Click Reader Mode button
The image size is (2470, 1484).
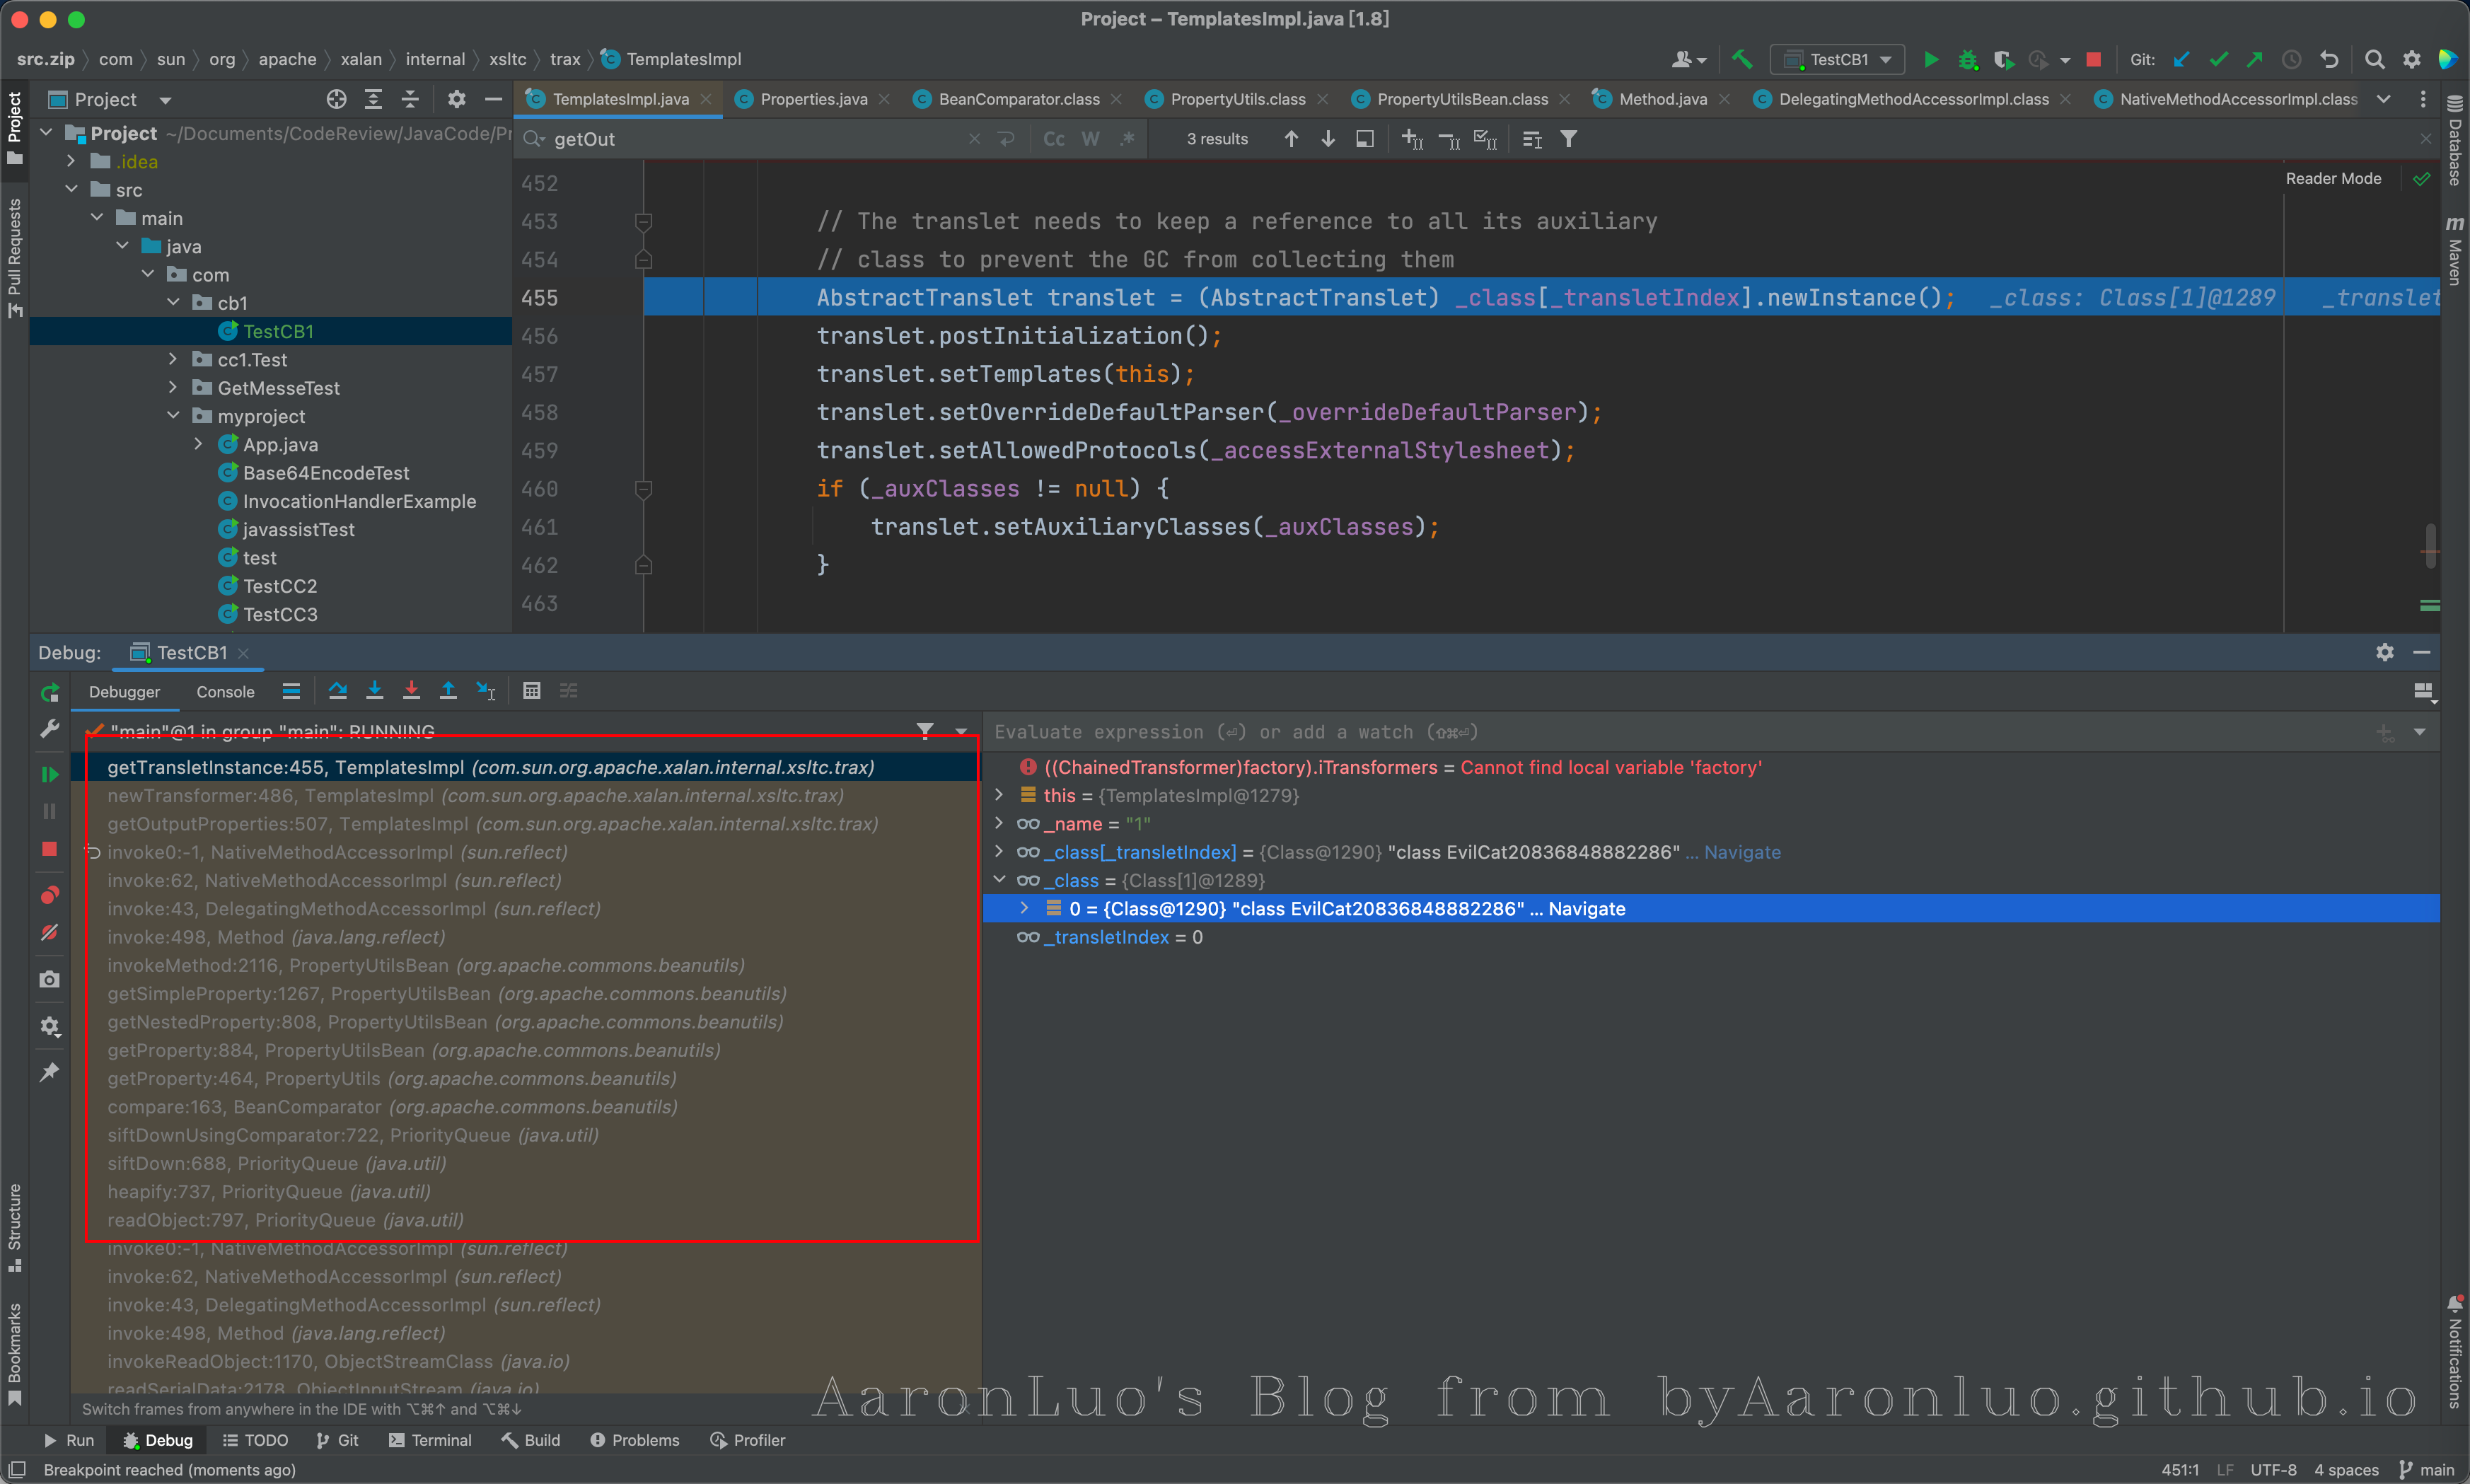2333,178
